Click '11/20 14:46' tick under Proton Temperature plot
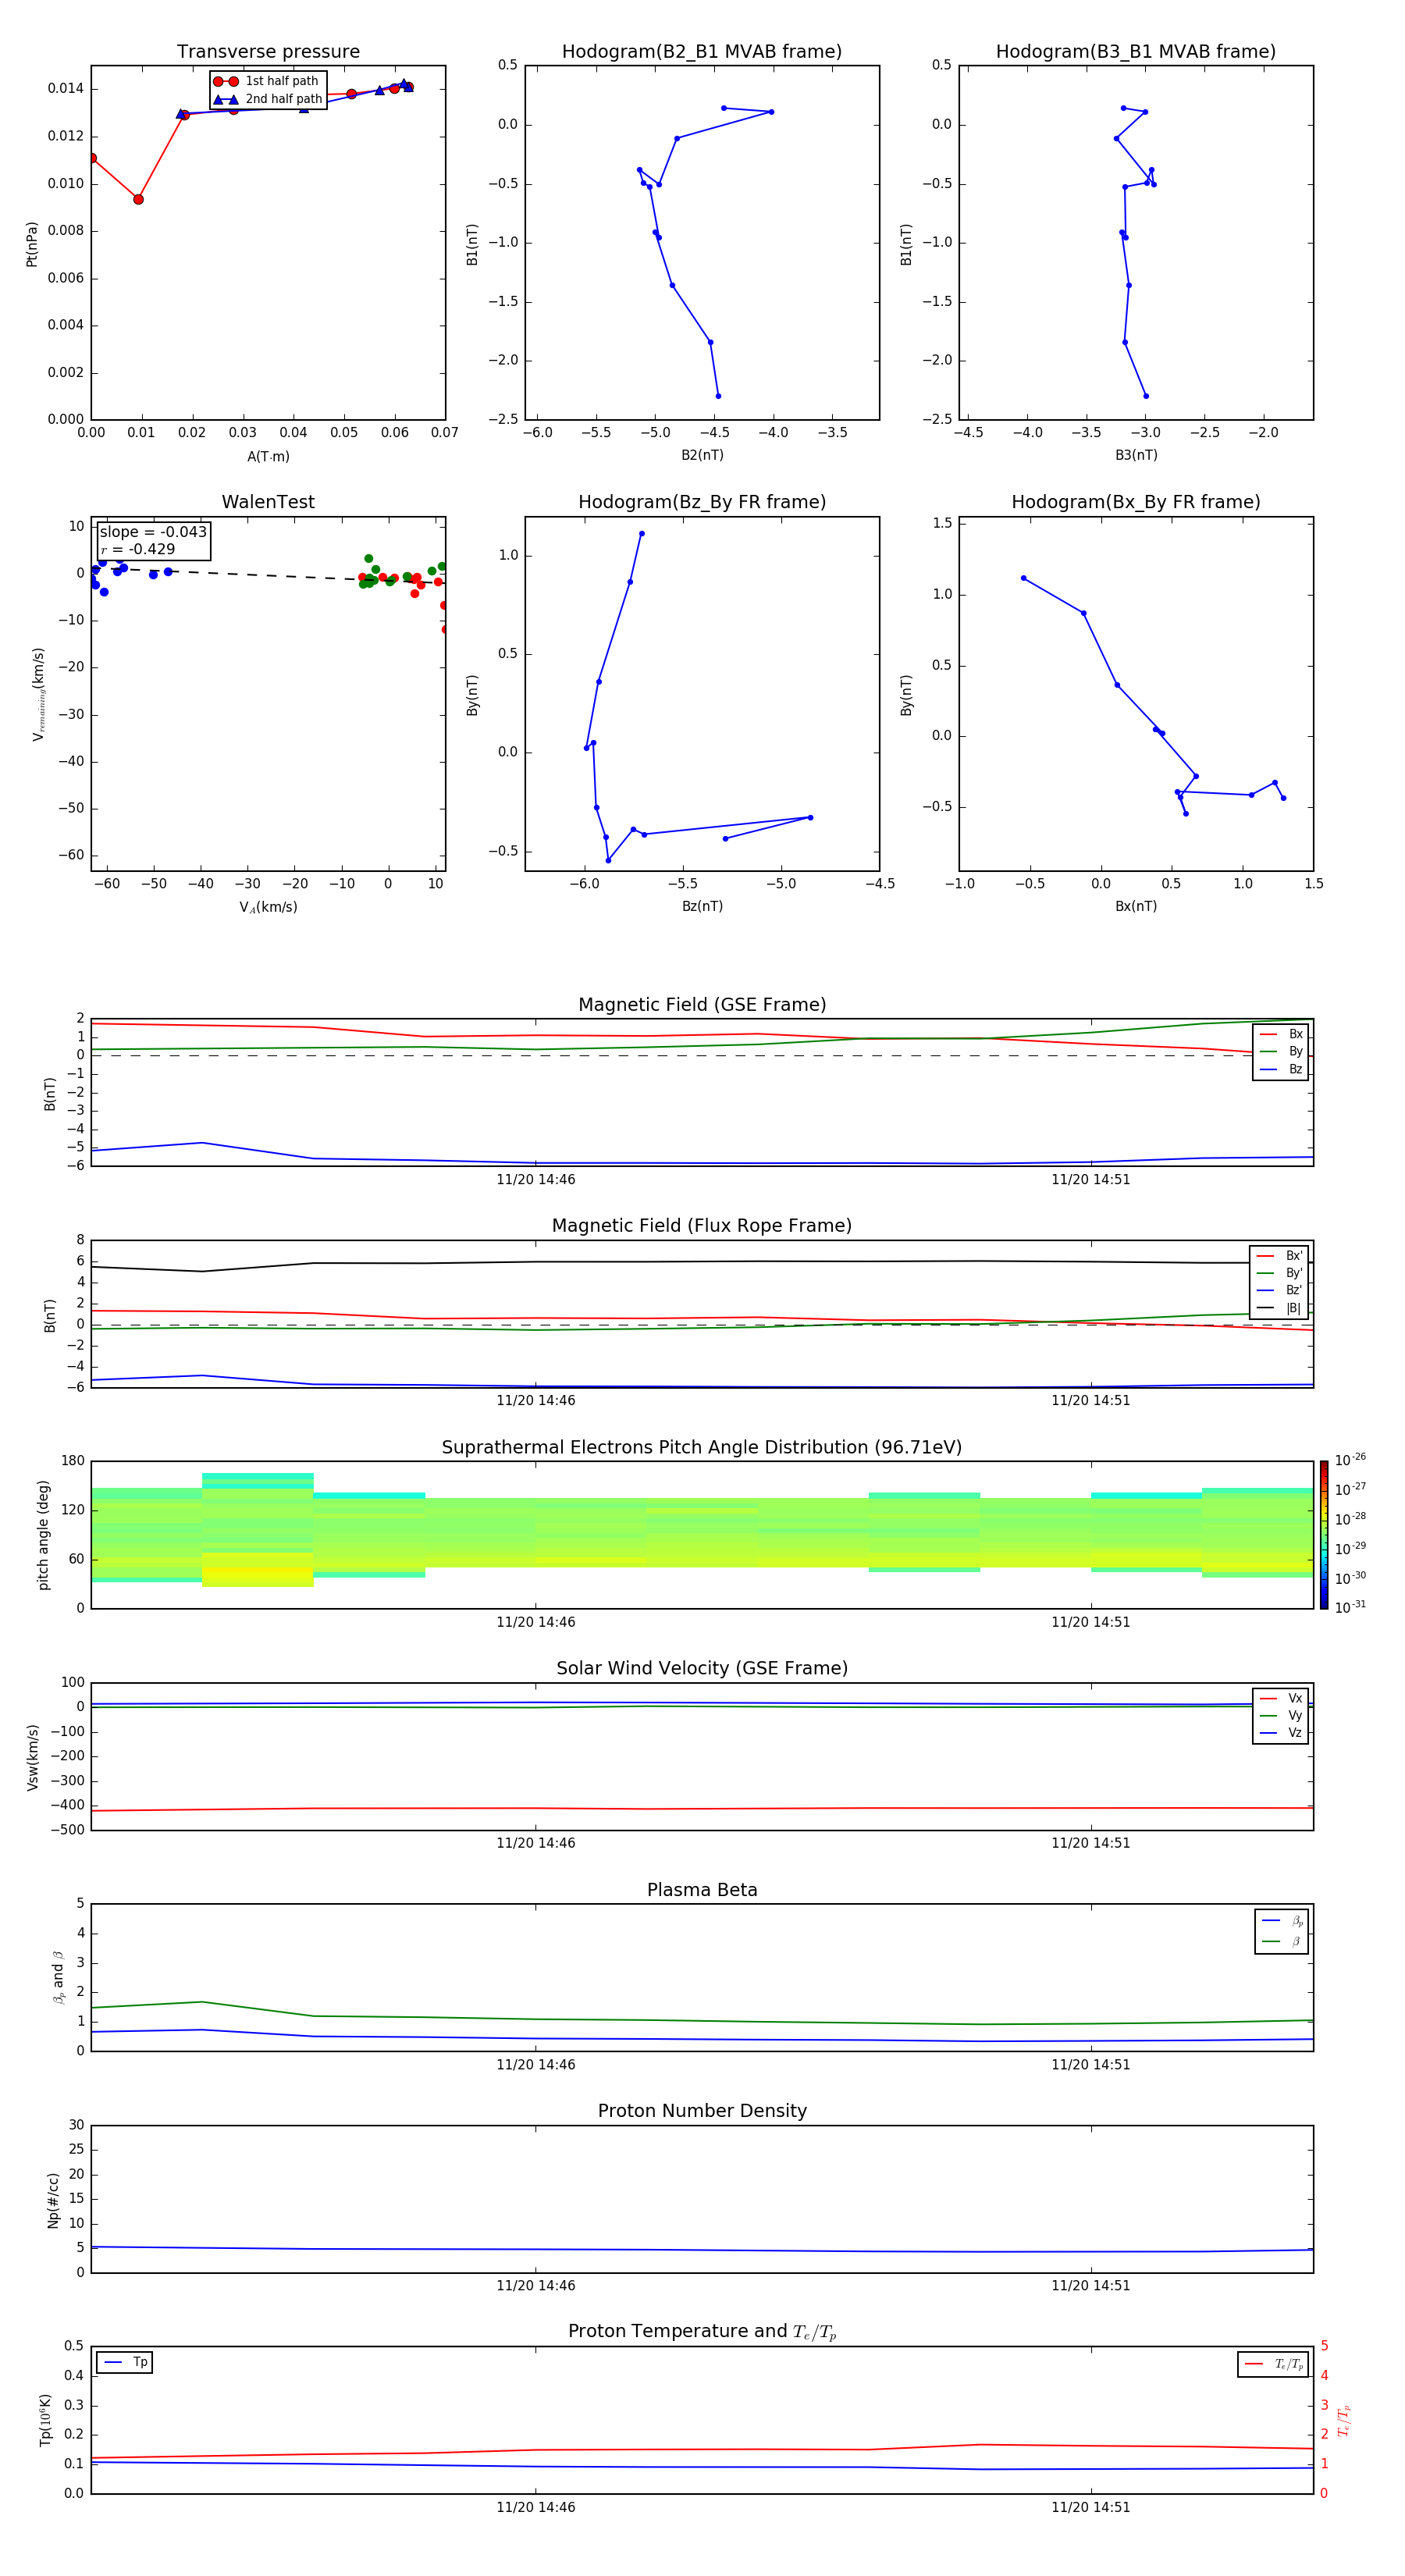 coord(536,2507)
